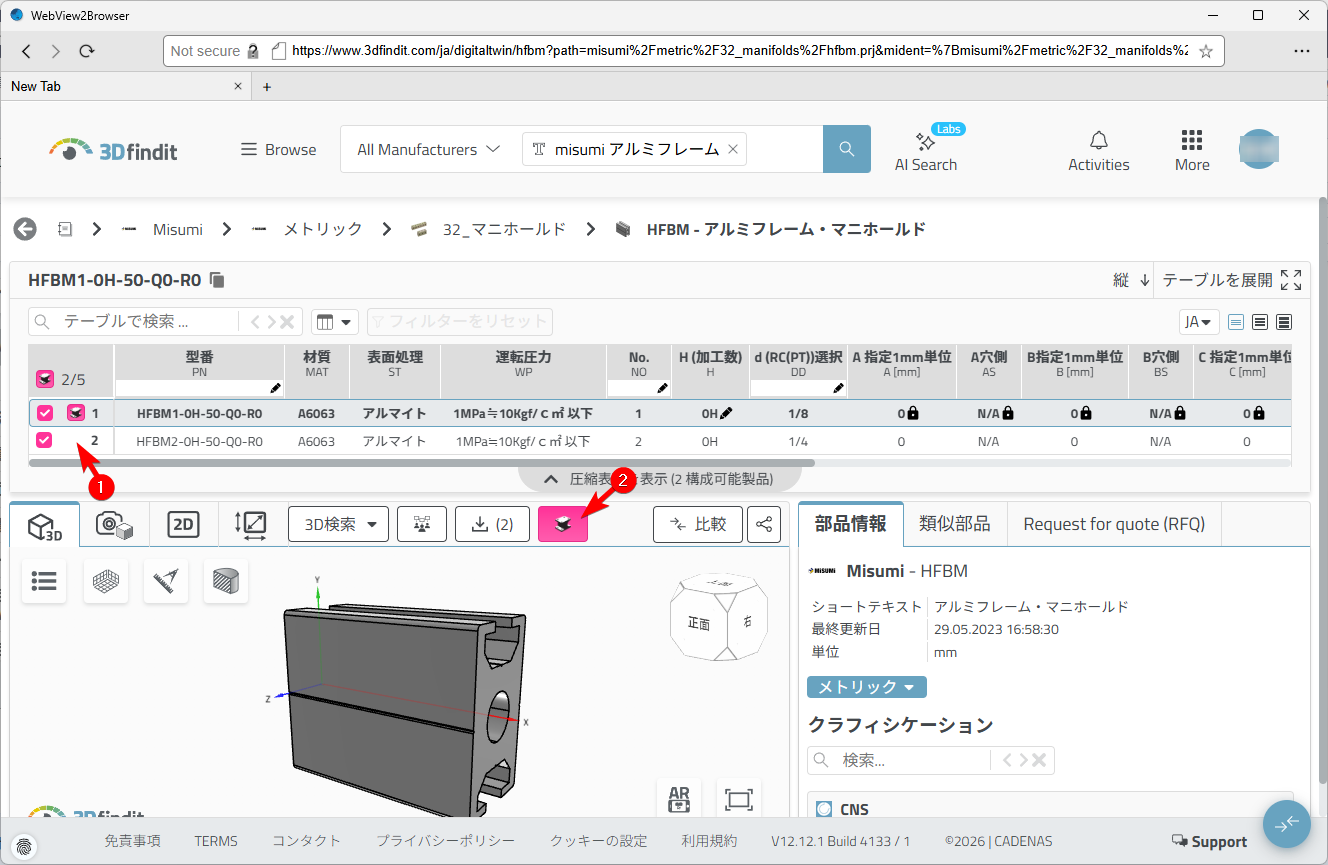Select the measurement dimension tool icon
This screenshot has height=865, width=1328.
point(166,581)
